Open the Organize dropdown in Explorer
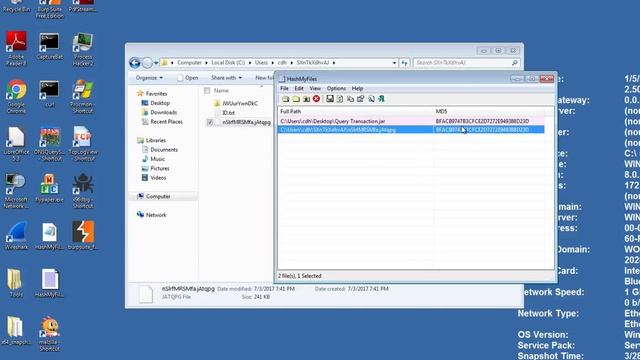Screen dimensions: 640x360 149,78
